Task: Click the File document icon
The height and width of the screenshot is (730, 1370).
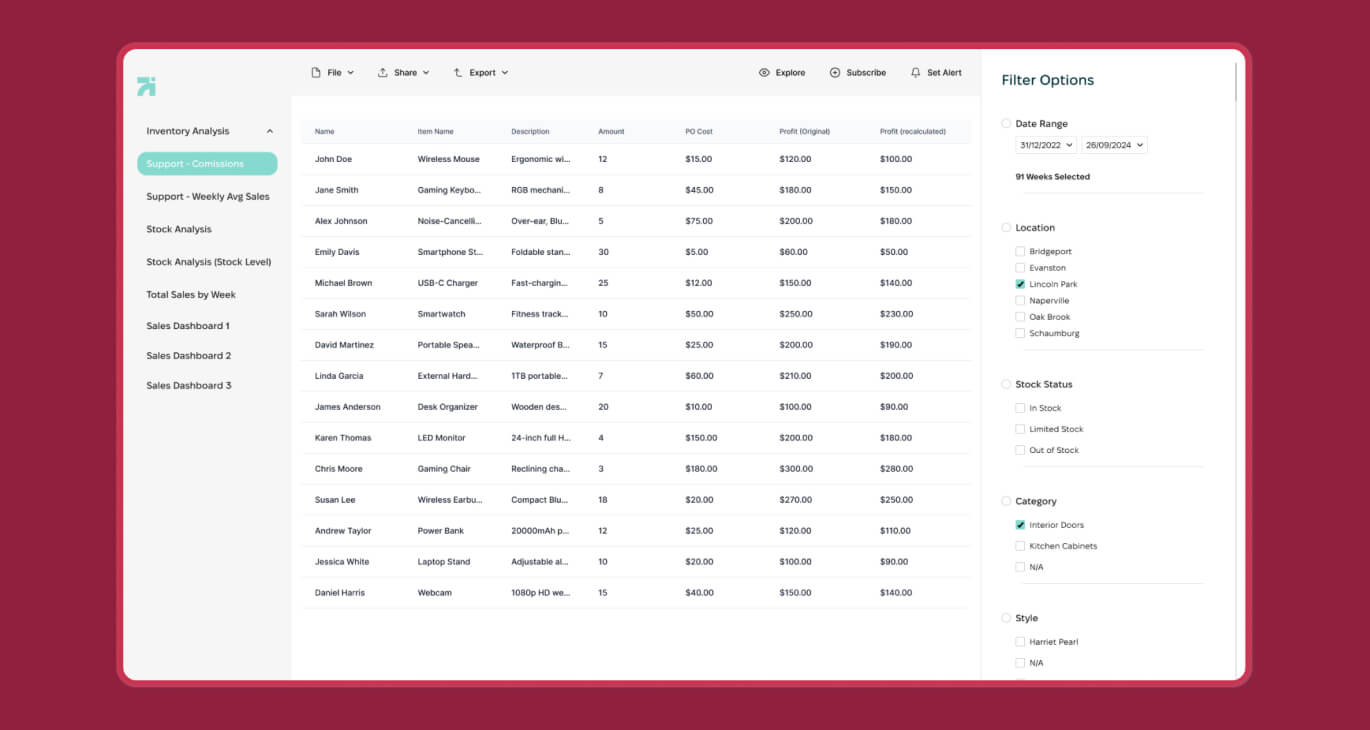Action: [316, 73]
